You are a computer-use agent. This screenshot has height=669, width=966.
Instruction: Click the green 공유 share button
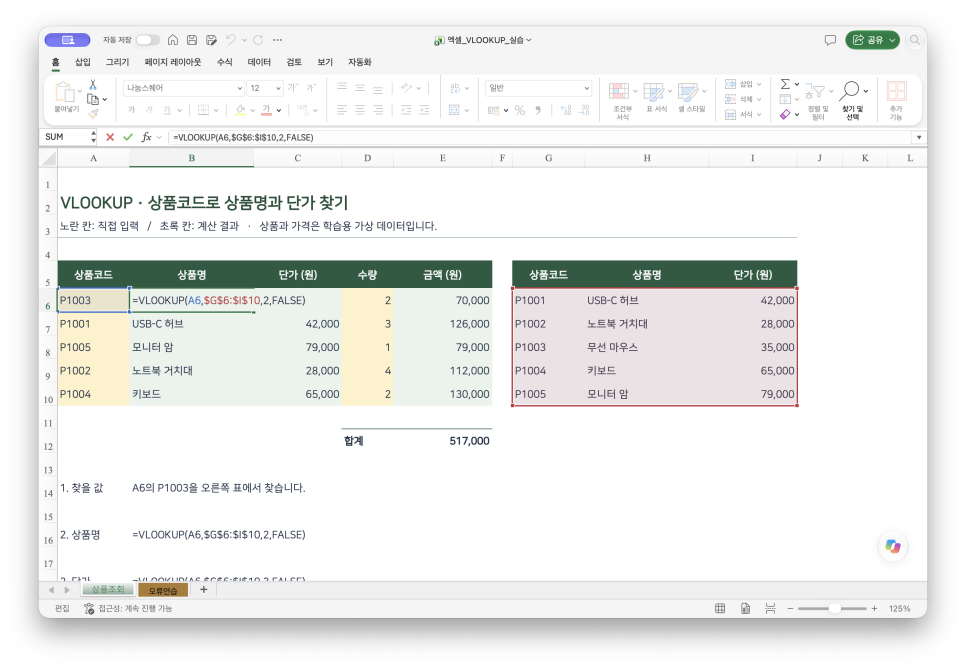(872, 40)
